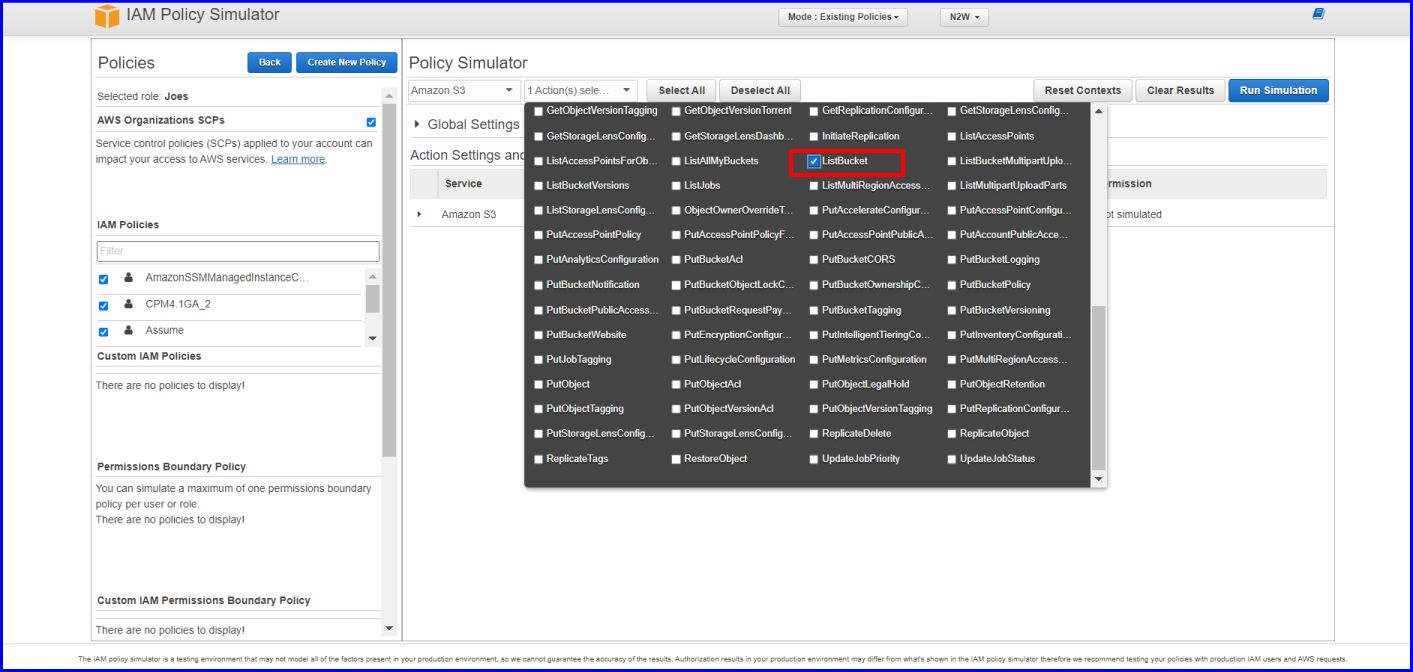Image resolution: width=1413 pixels, height=672 pixels.
Task: Click the Selected role: Joes text
Action: (x=143, y=97)
